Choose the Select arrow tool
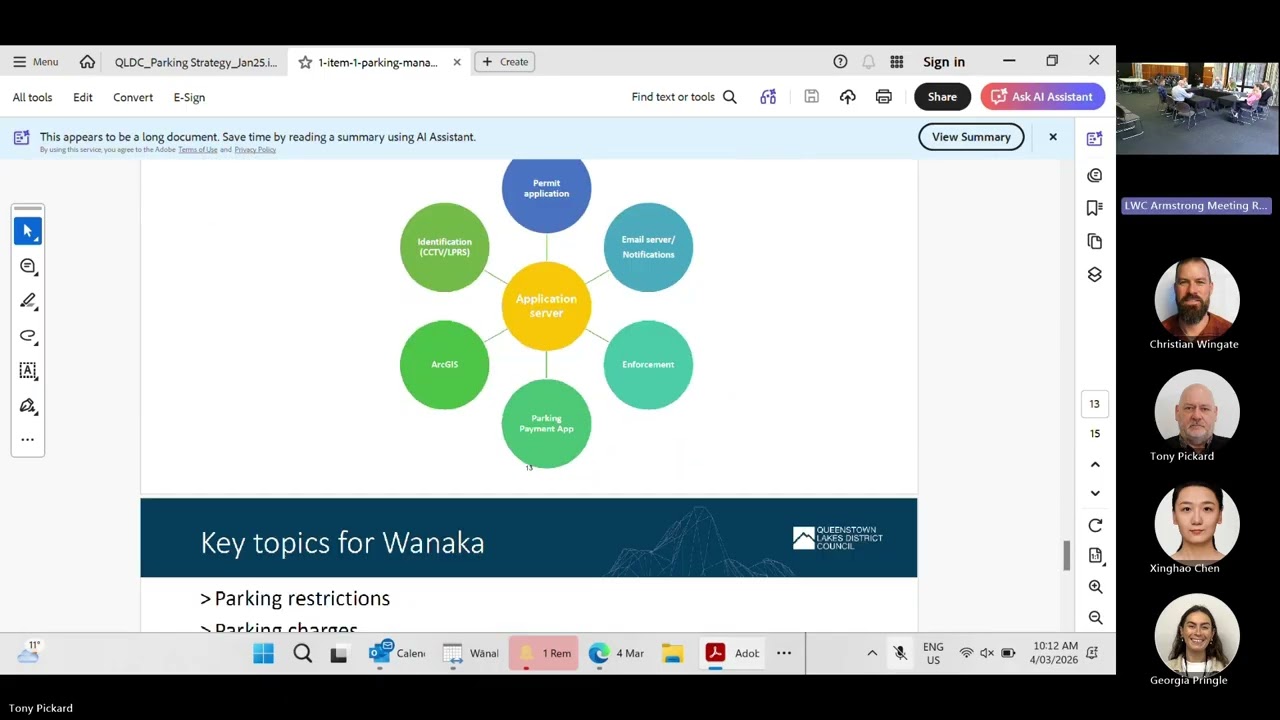Screen dimensions: 1280x720 pyautogui.click(x=28, y=231)
